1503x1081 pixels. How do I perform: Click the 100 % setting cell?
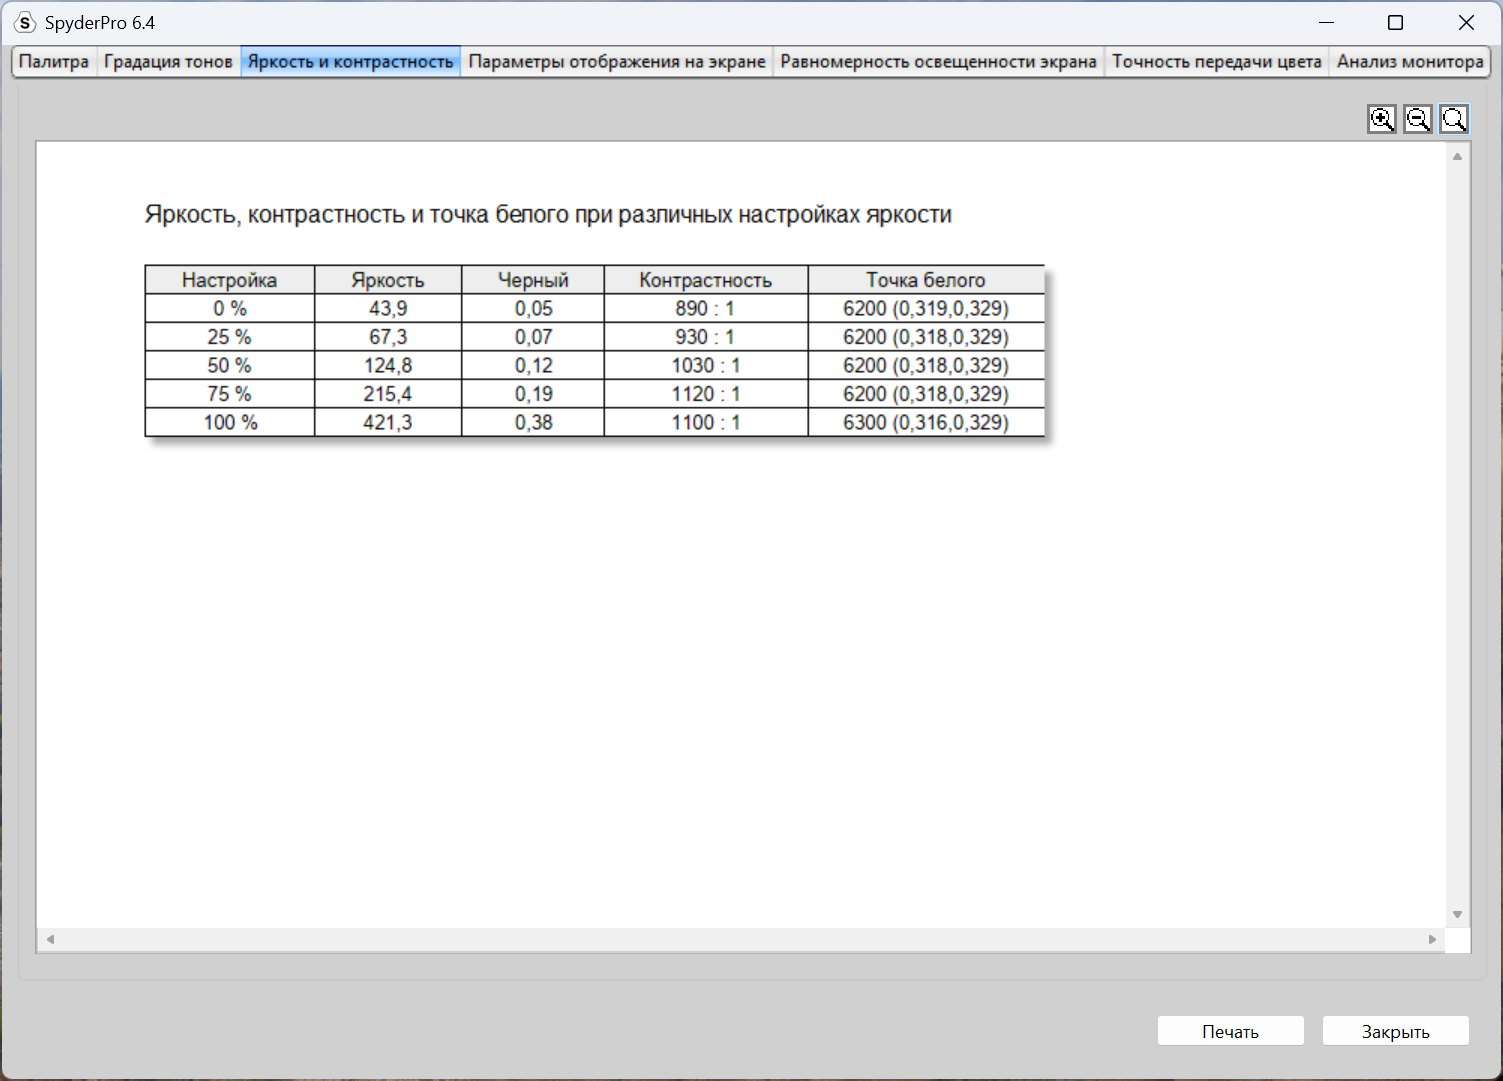tap(230, 422)
